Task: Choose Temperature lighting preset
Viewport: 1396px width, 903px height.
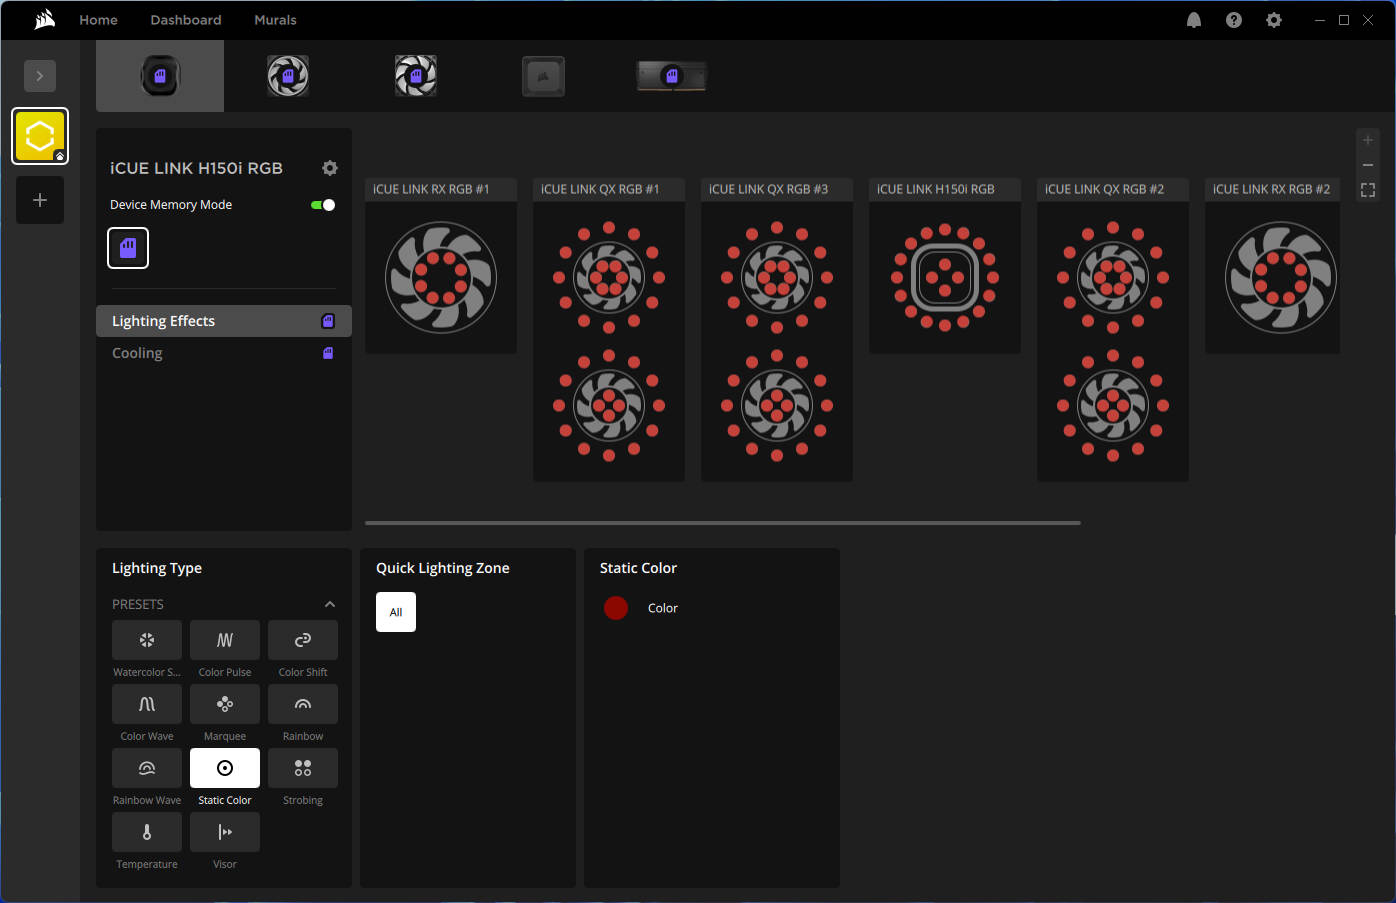Action: [x=147, y=832]
